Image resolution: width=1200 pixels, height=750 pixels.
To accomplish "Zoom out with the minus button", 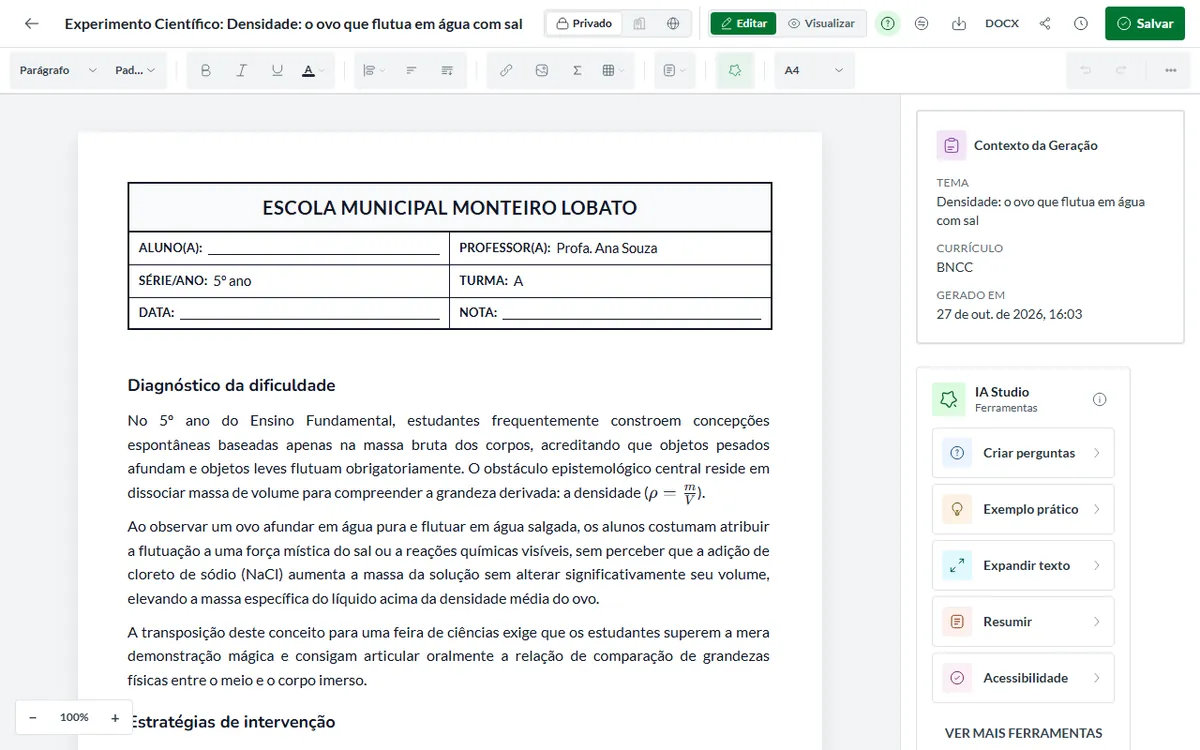I will (33, 717).
